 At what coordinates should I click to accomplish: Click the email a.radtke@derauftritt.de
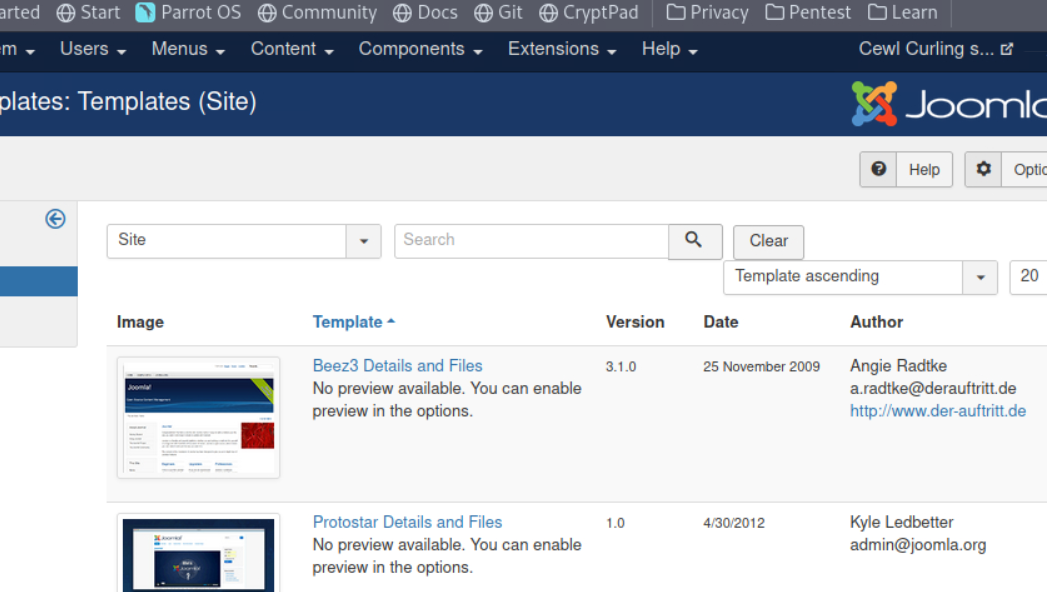click(x=933, y=388)
